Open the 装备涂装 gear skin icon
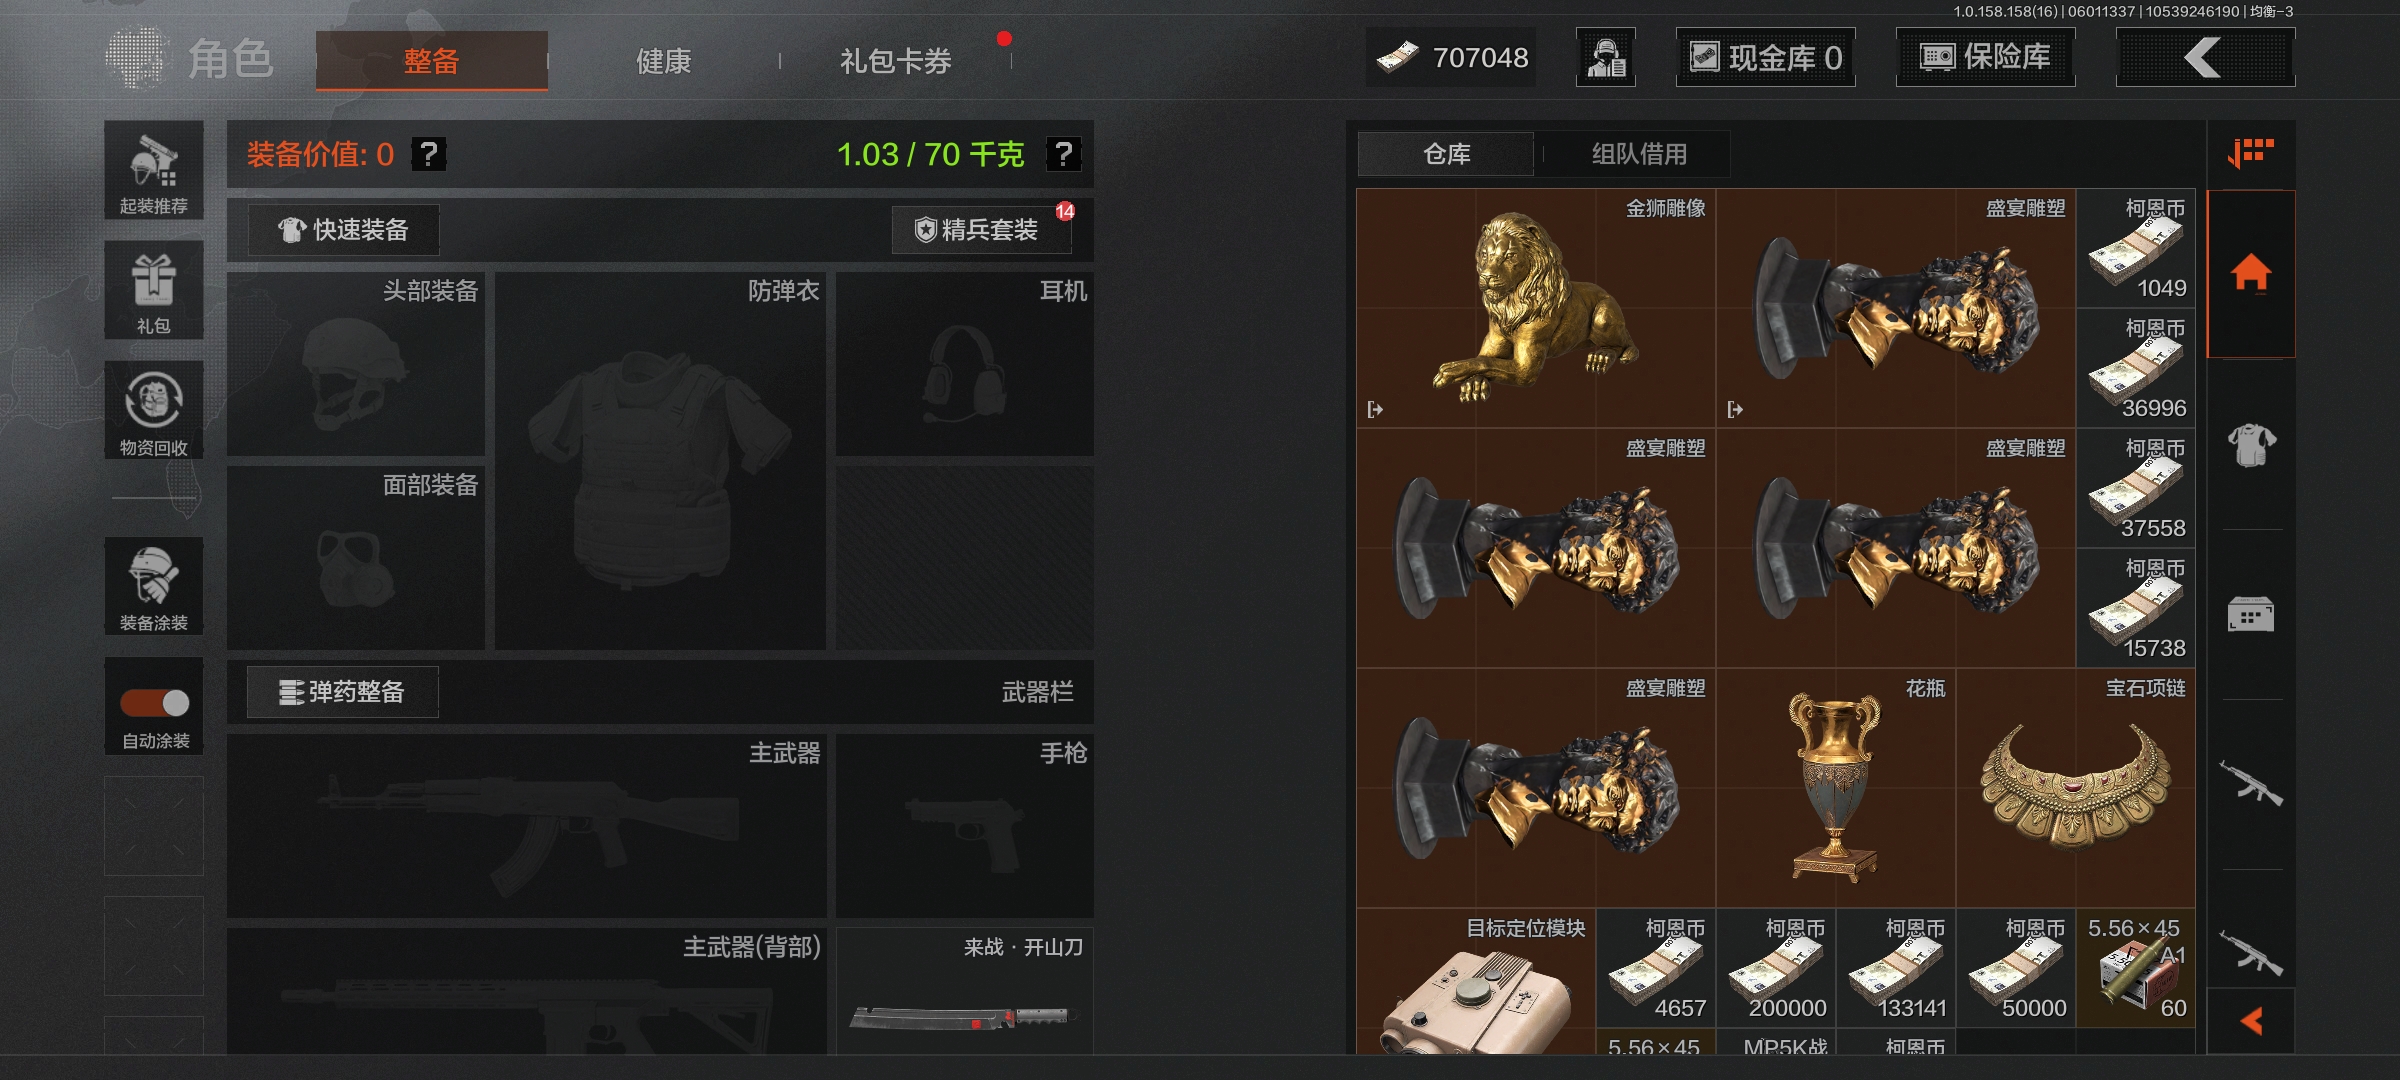The image size is (2400, 1080). tap(154, 586)
